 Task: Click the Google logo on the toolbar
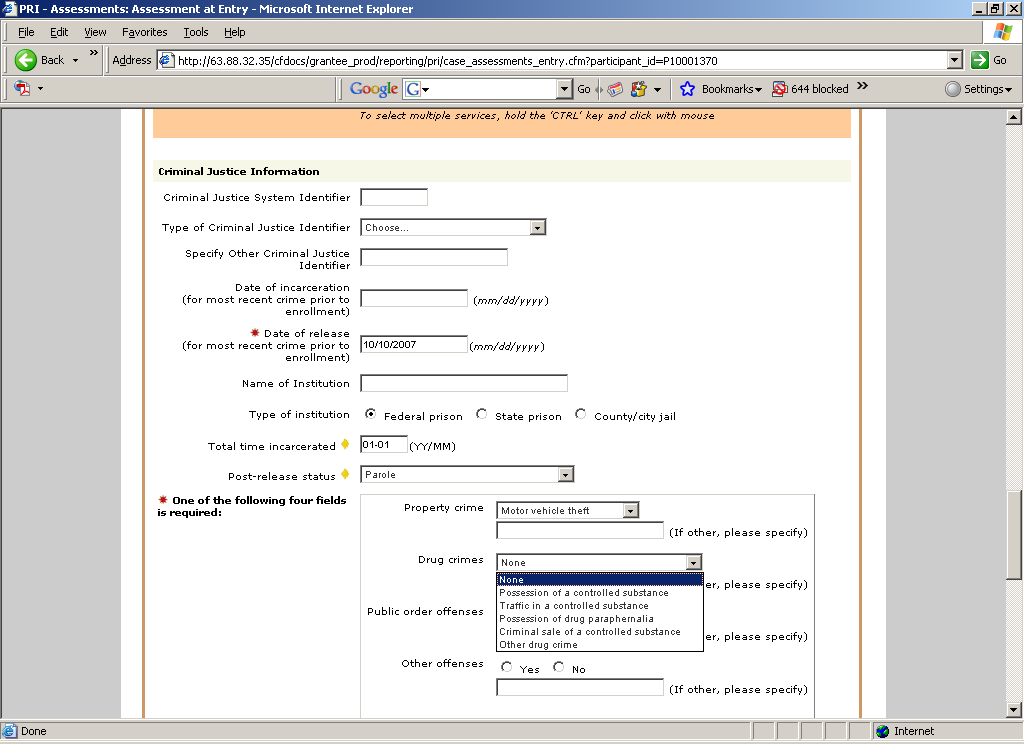coord(374,89)
